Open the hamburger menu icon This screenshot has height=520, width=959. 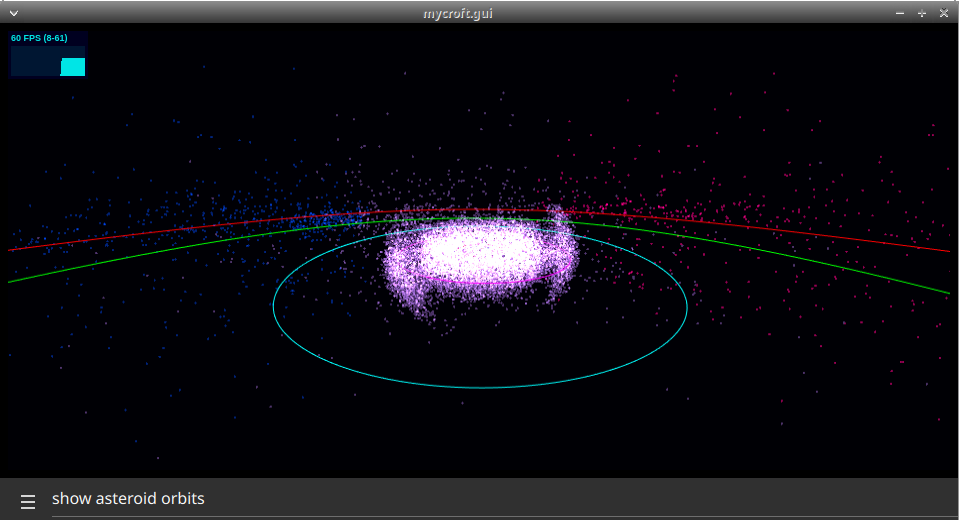point(28,502)
